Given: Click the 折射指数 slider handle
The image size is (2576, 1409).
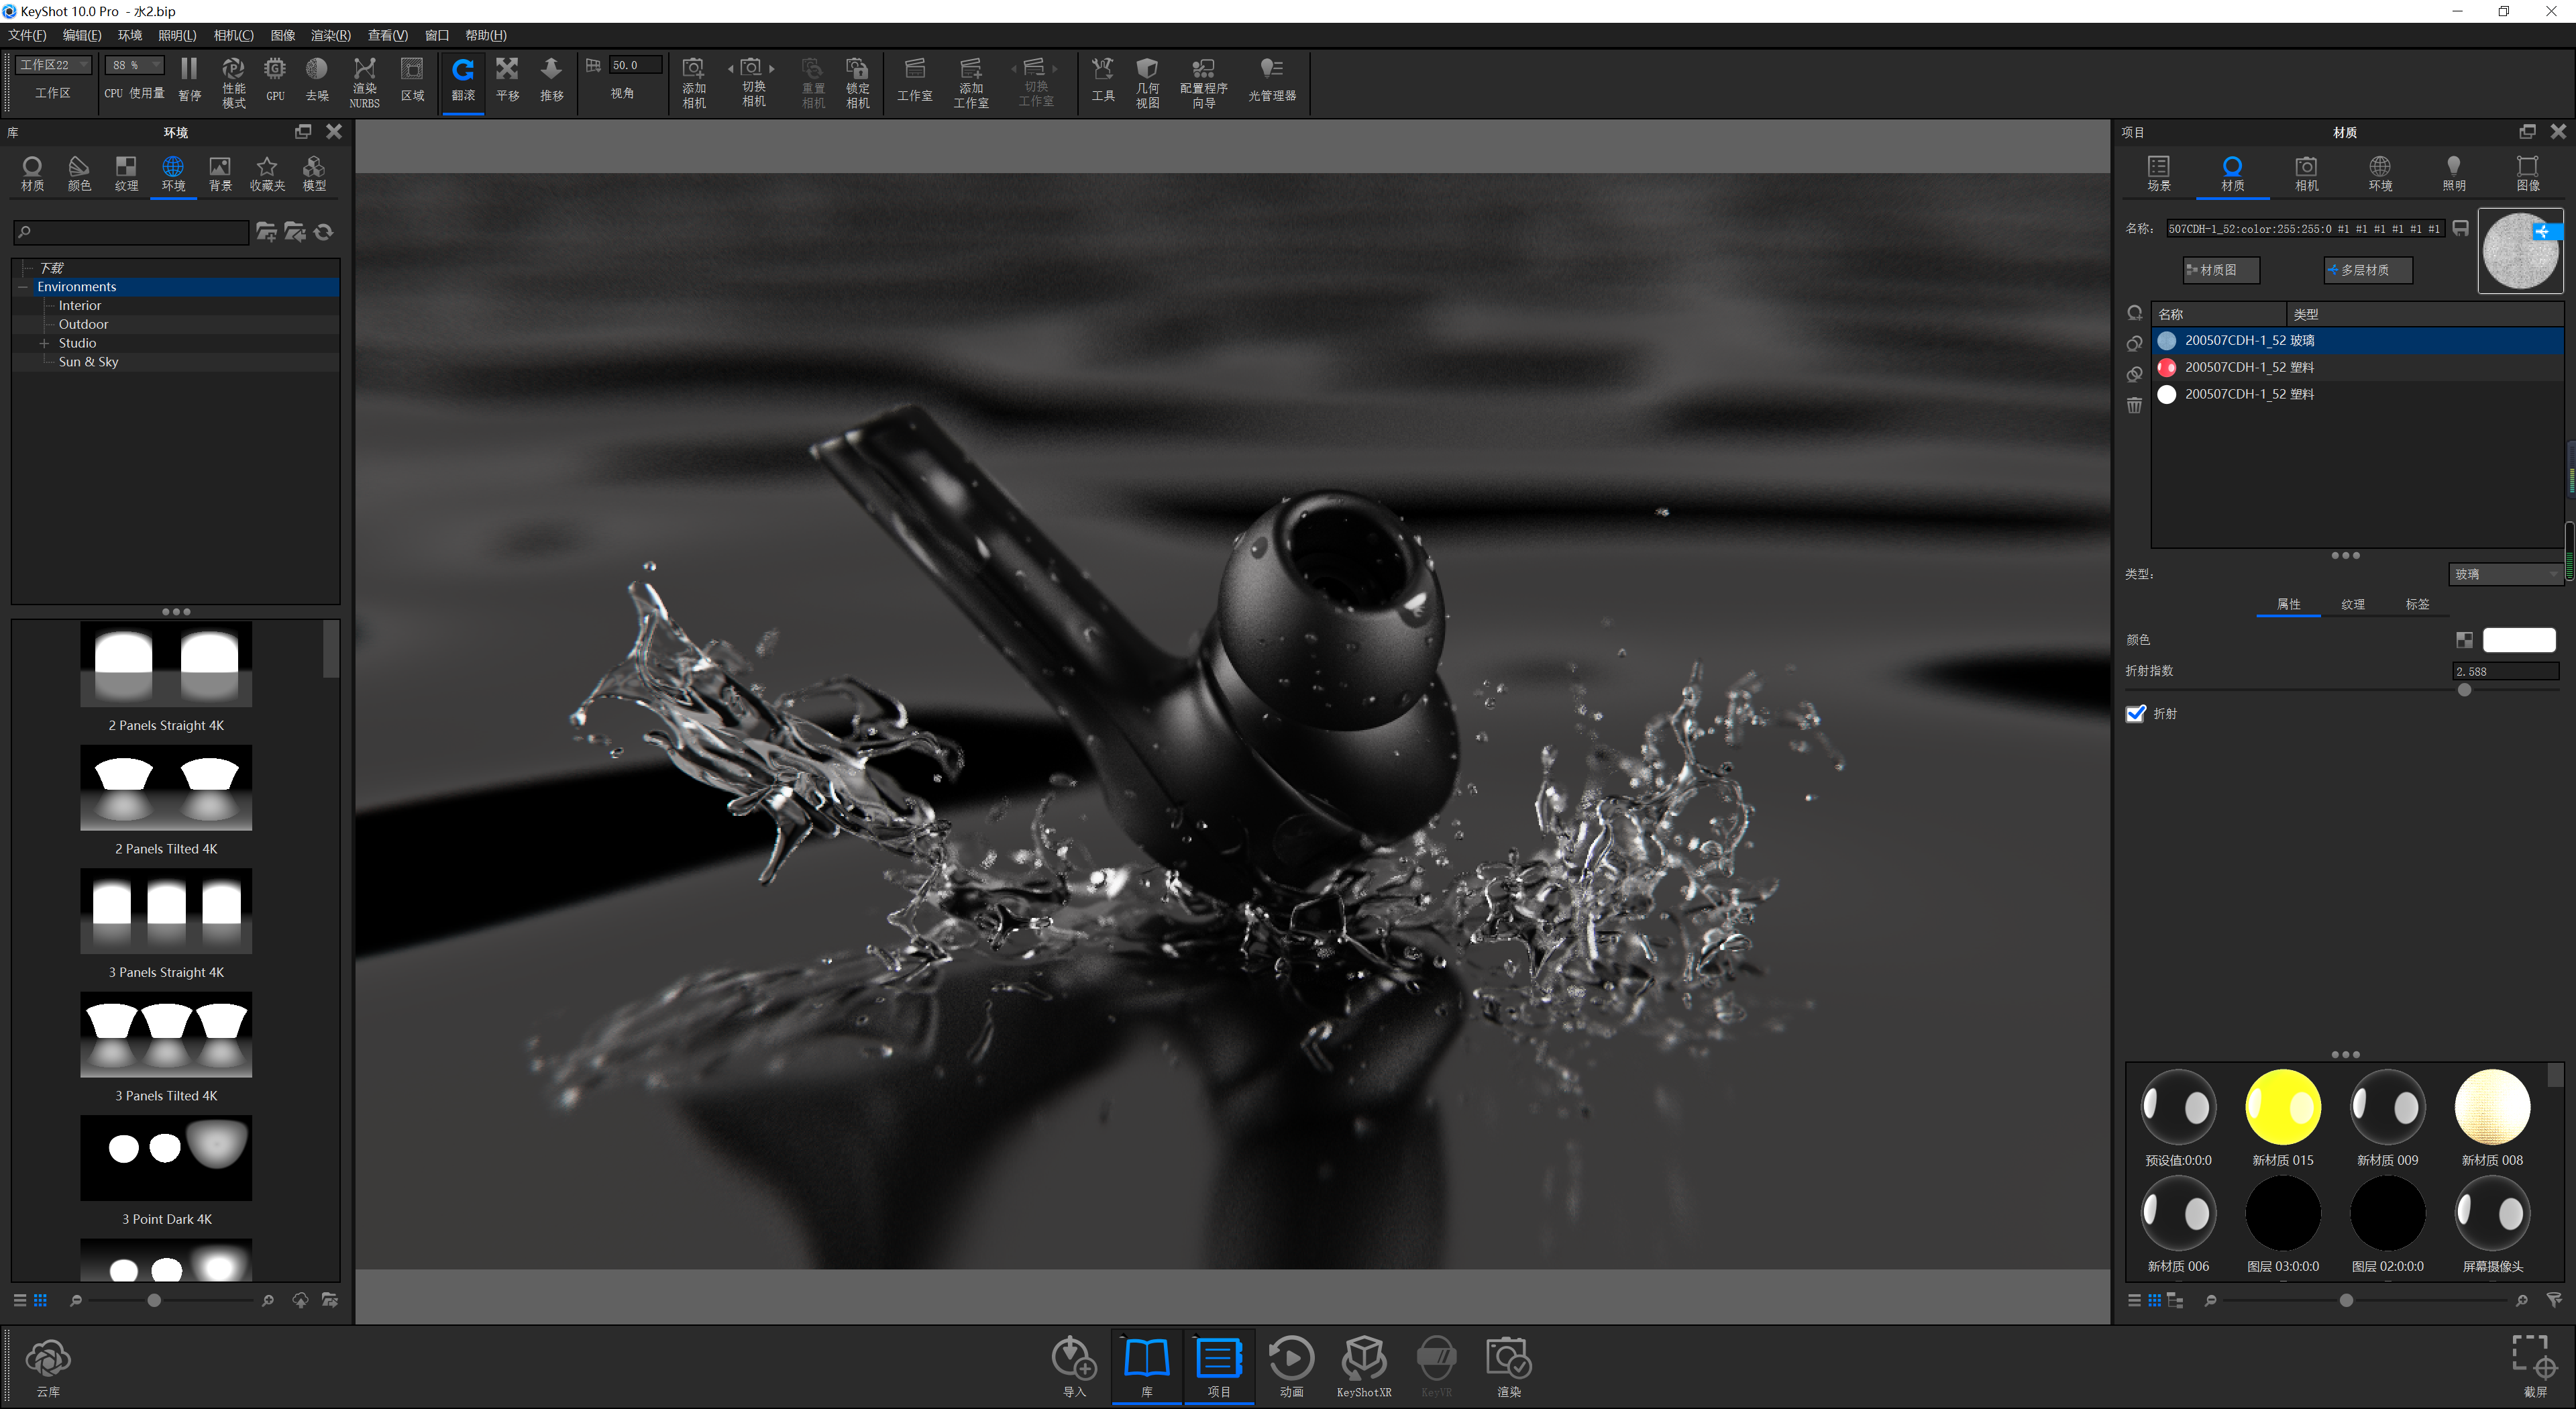Looking at the screenshot, I should (2465, 690).
